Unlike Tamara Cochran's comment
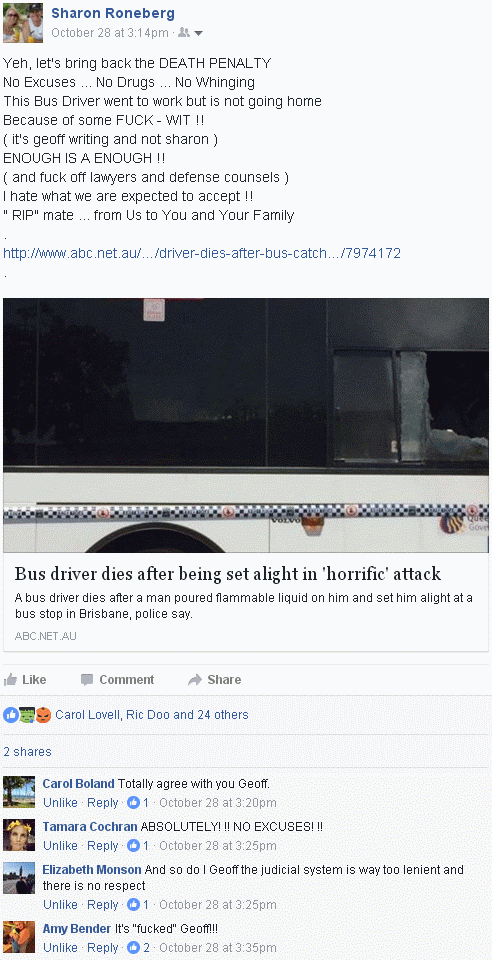492x960 pixels. coord(60,846)
